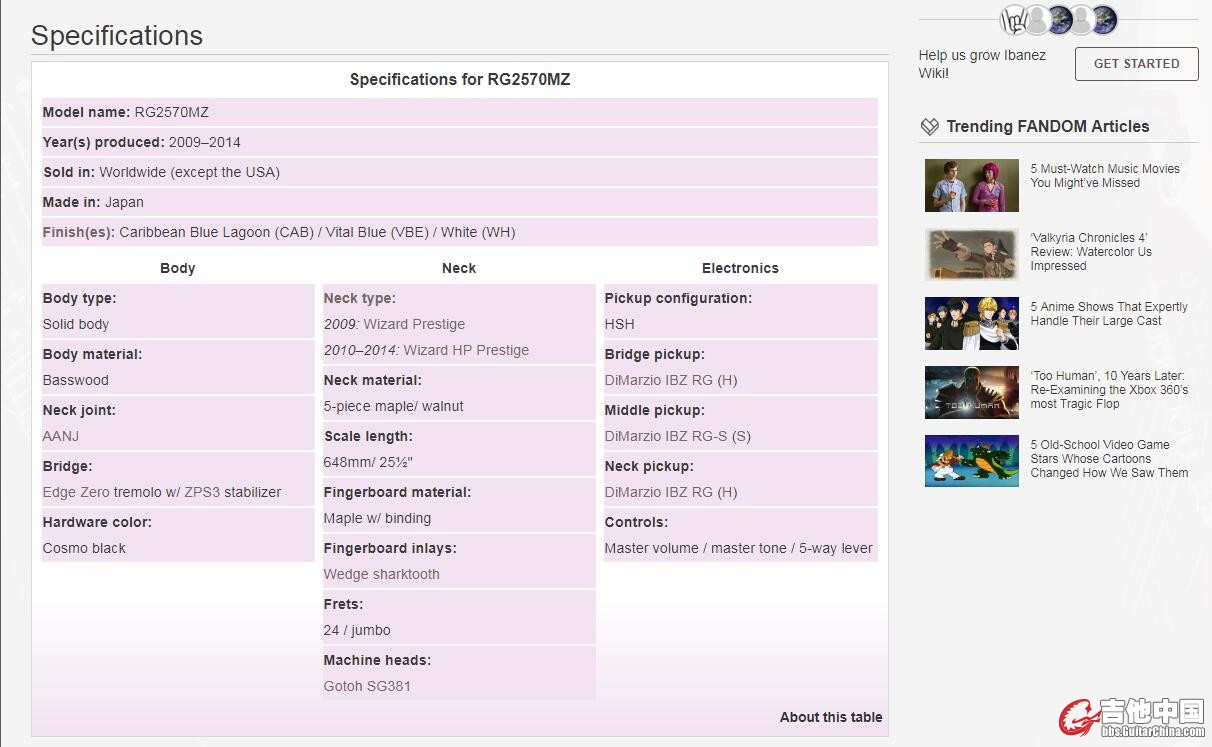The height and width of the screenshot is (747, 1212).
Task: Click the Electronics column header
Action: click(x=740, y=268)
